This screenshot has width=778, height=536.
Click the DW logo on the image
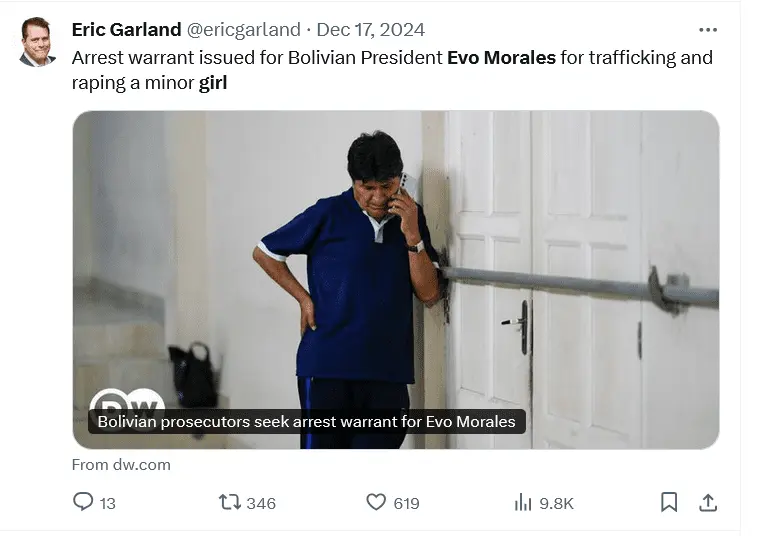127,403
